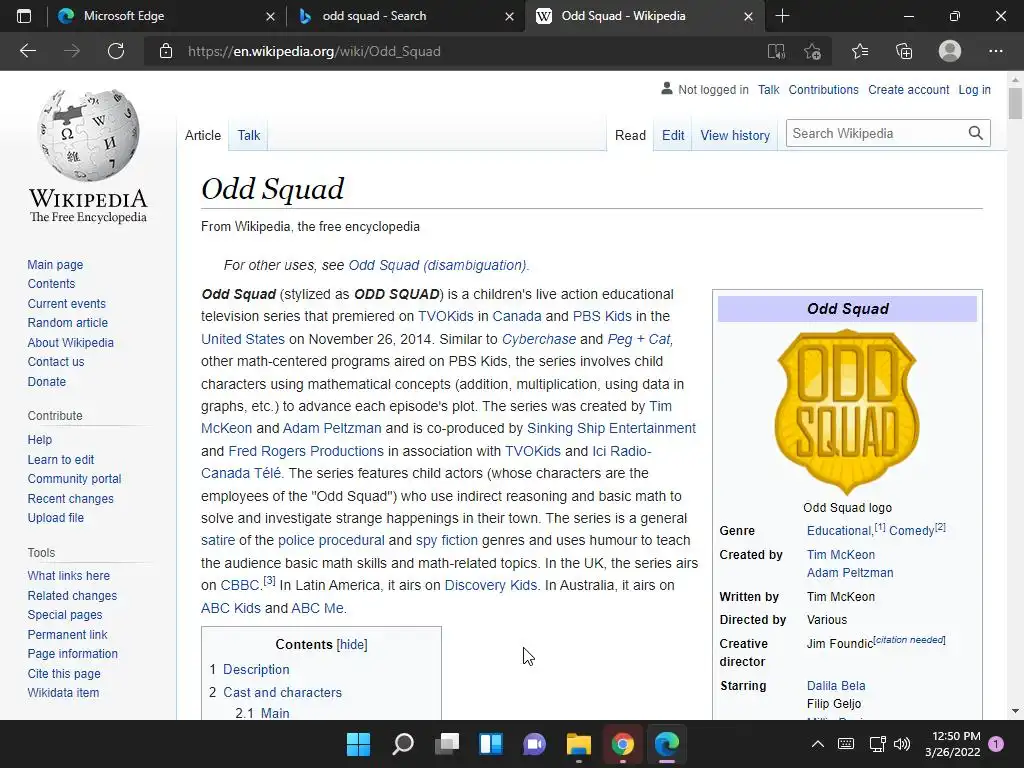Open Sinking Ship Entertainment link
Viewport: 1024px width, 768px height.
611,428
